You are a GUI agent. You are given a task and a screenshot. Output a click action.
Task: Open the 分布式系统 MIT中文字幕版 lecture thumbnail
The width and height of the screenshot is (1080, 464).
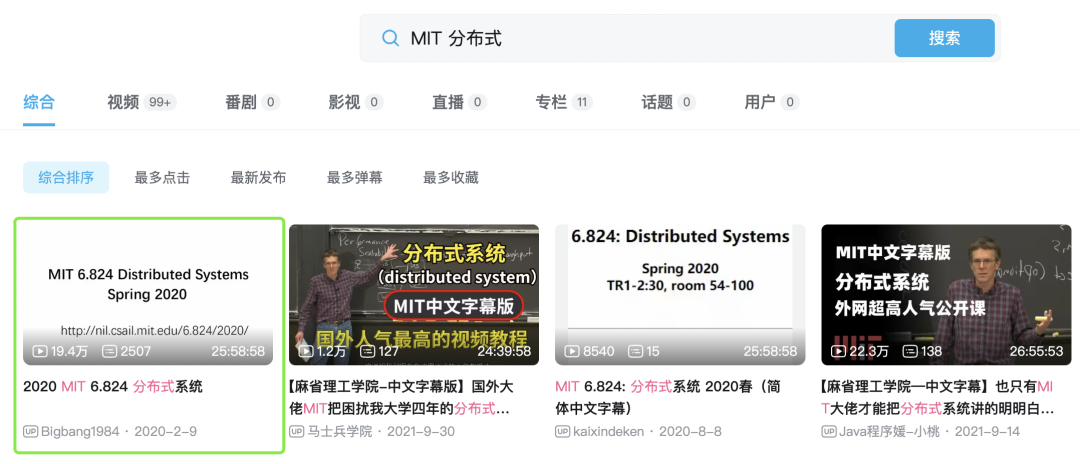coord(414,295)
